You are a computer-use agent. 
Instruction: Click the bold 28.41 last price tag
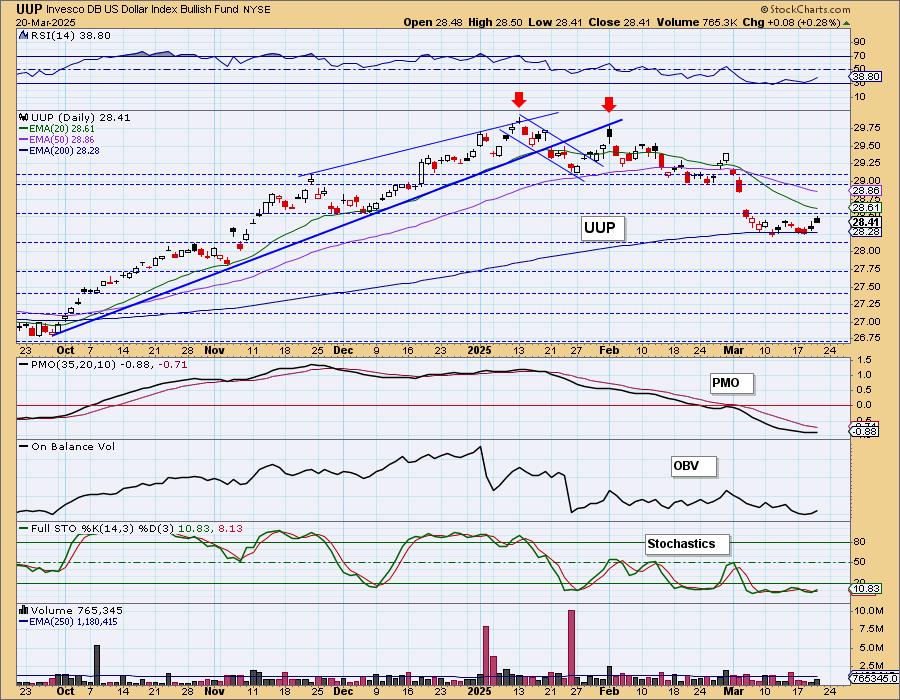pos(866,222)
